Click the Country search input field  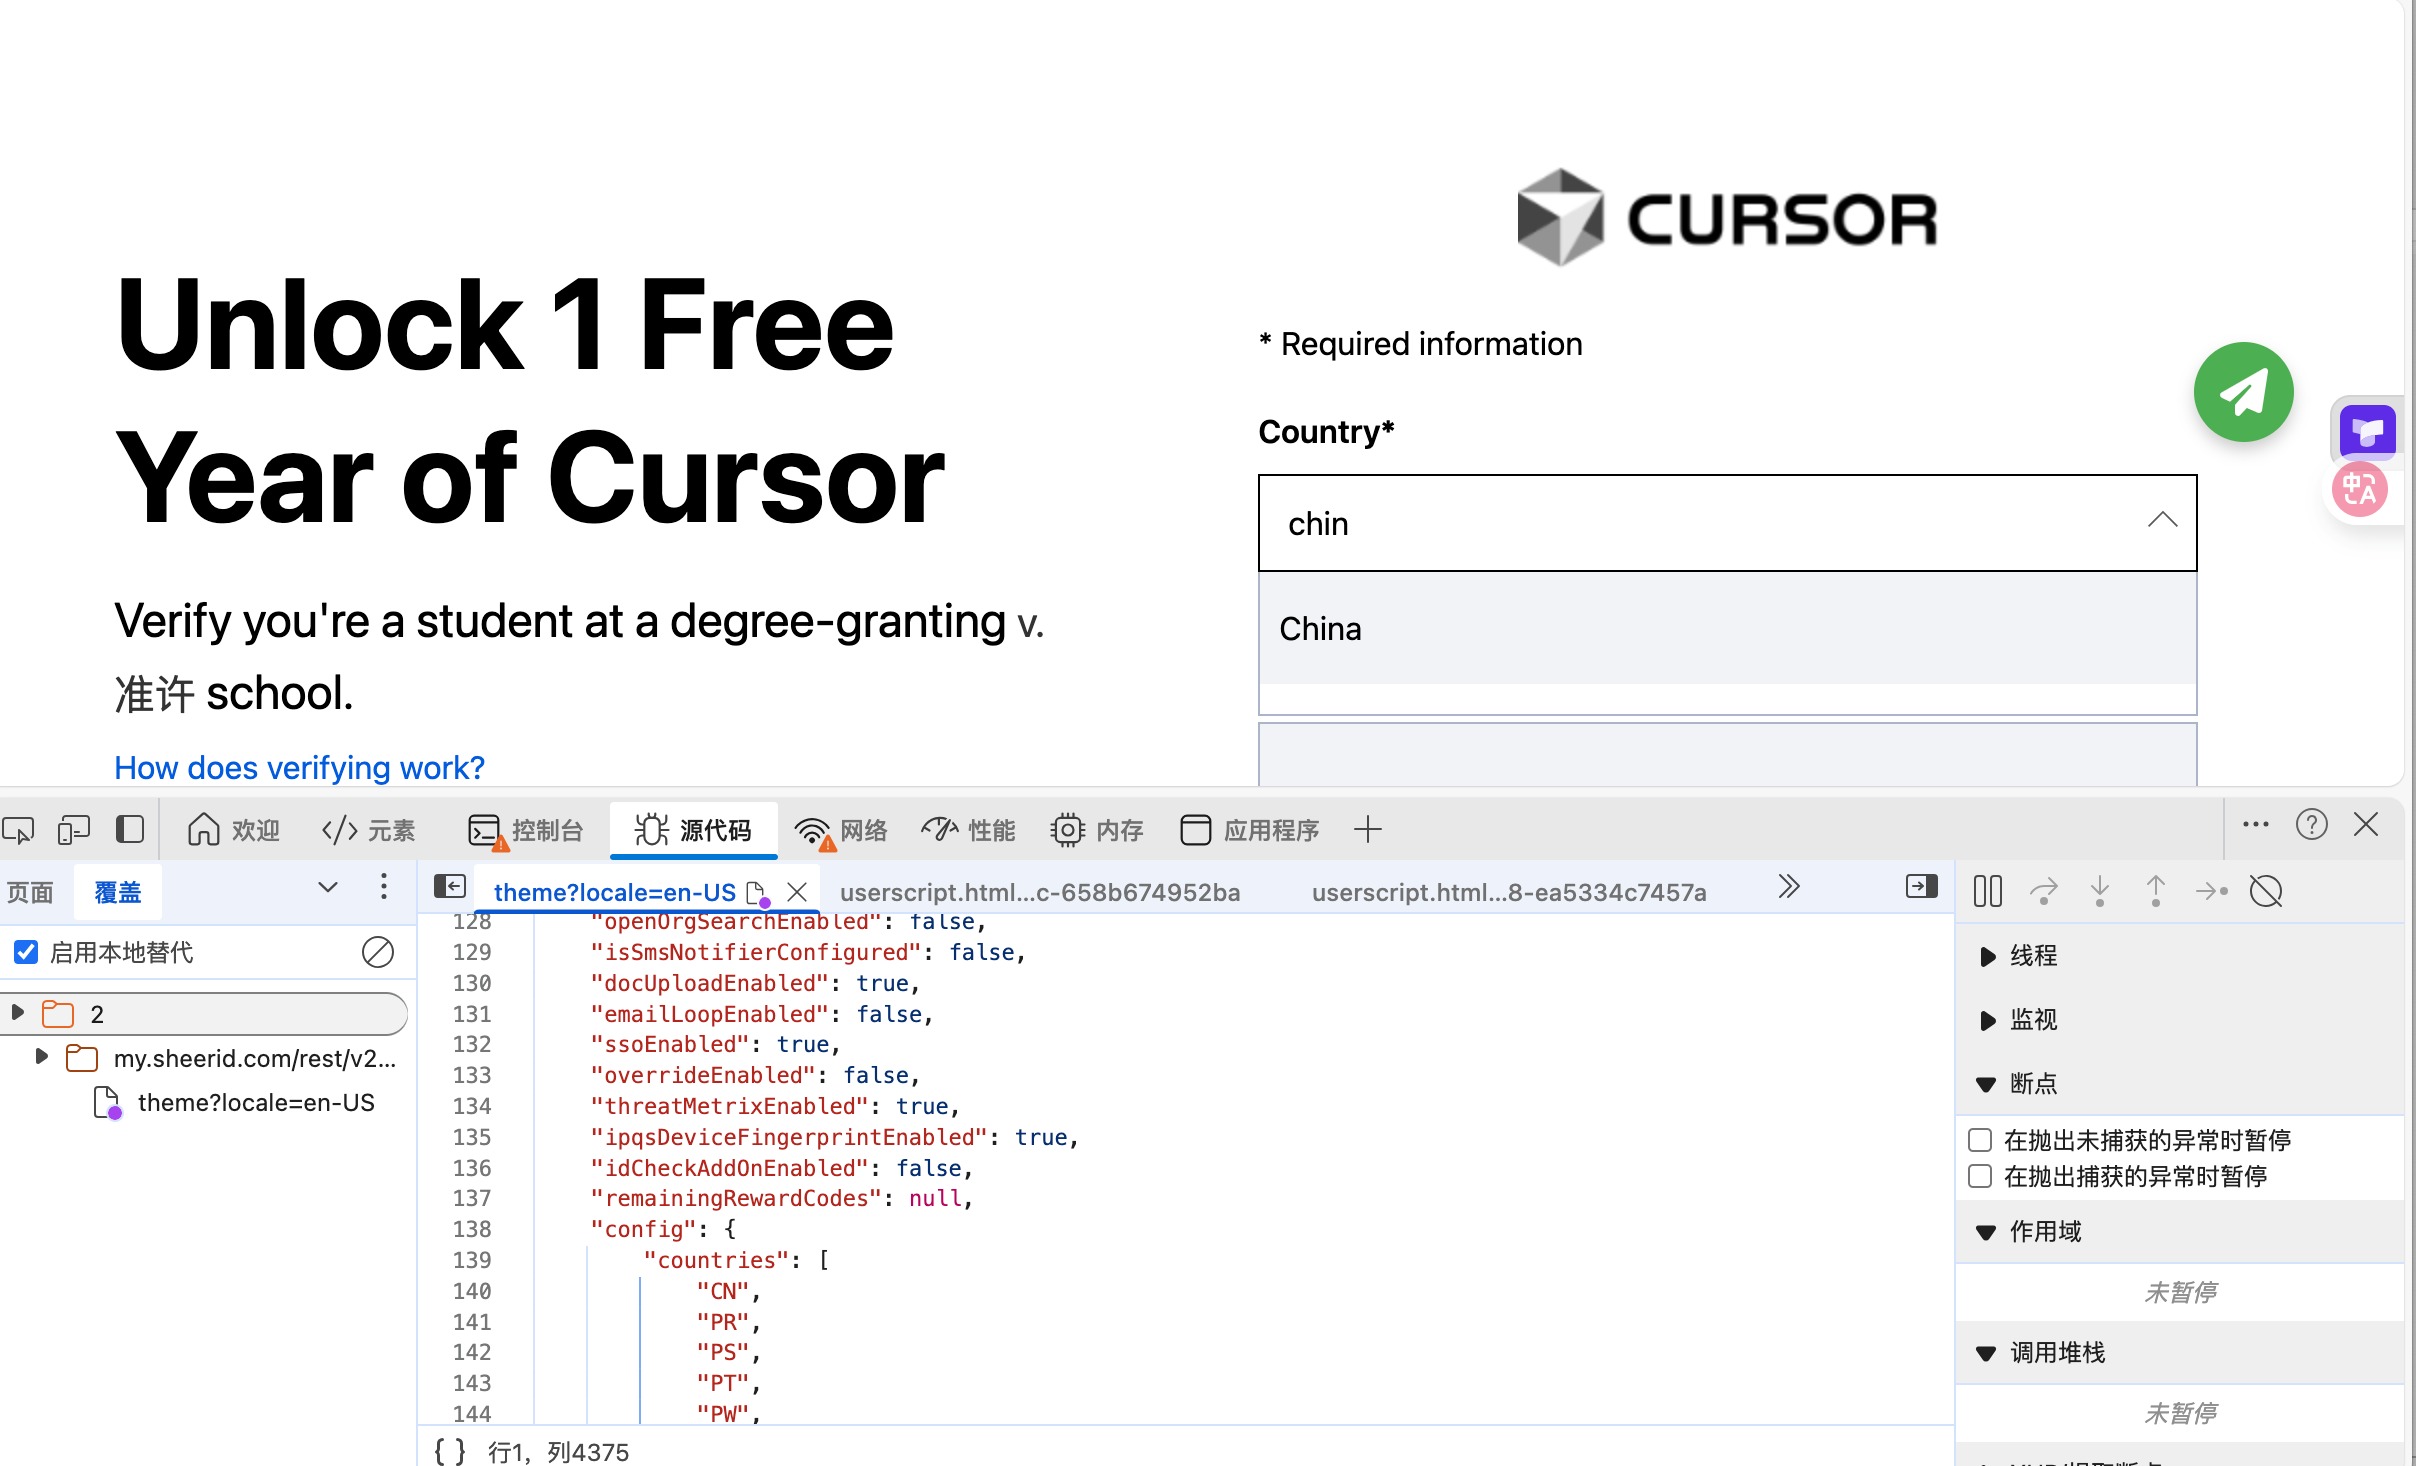click(x=1700, y=523)
